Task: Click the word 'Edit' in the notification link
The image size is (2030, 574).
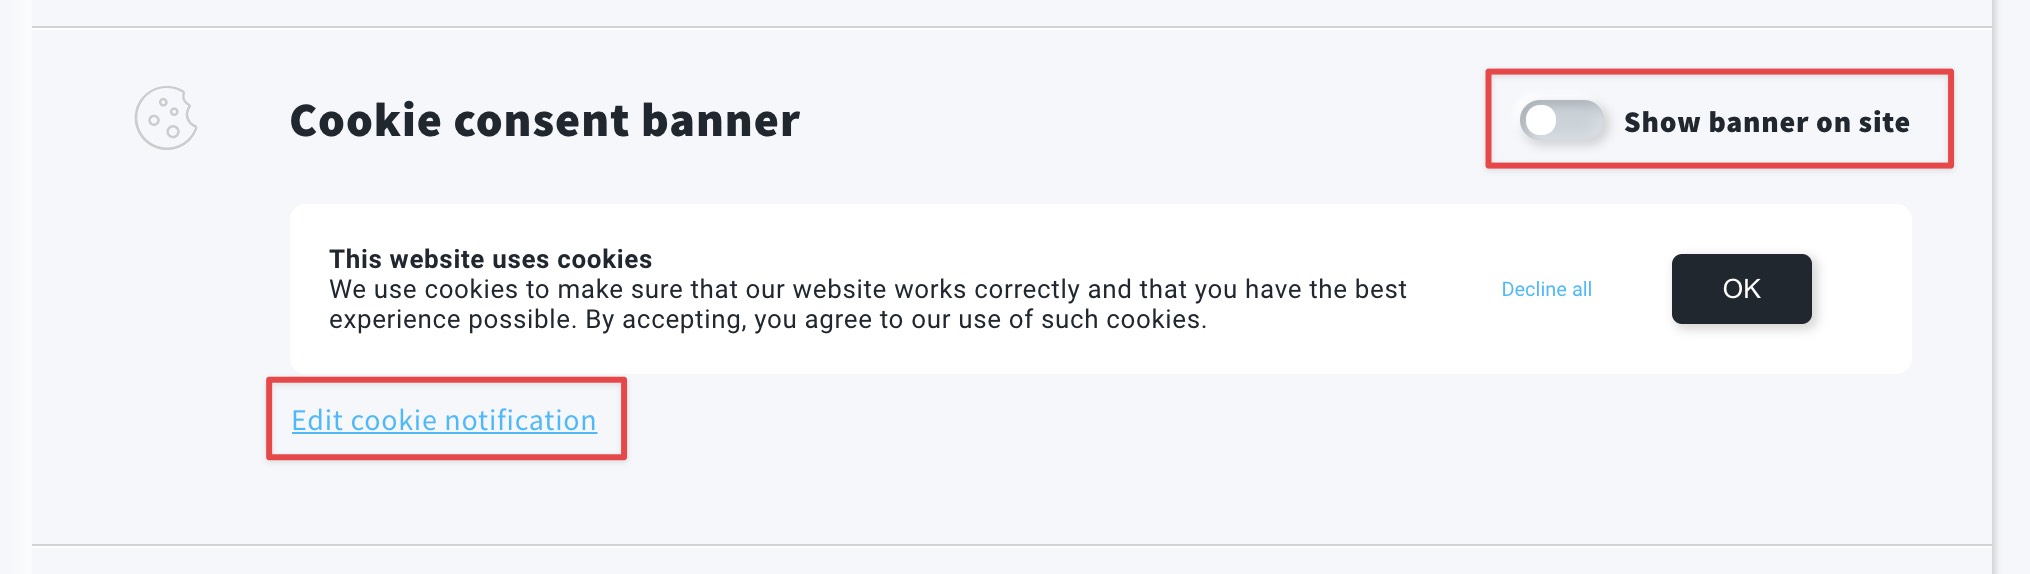Action: pyautogui.click(x=317, y=420)
